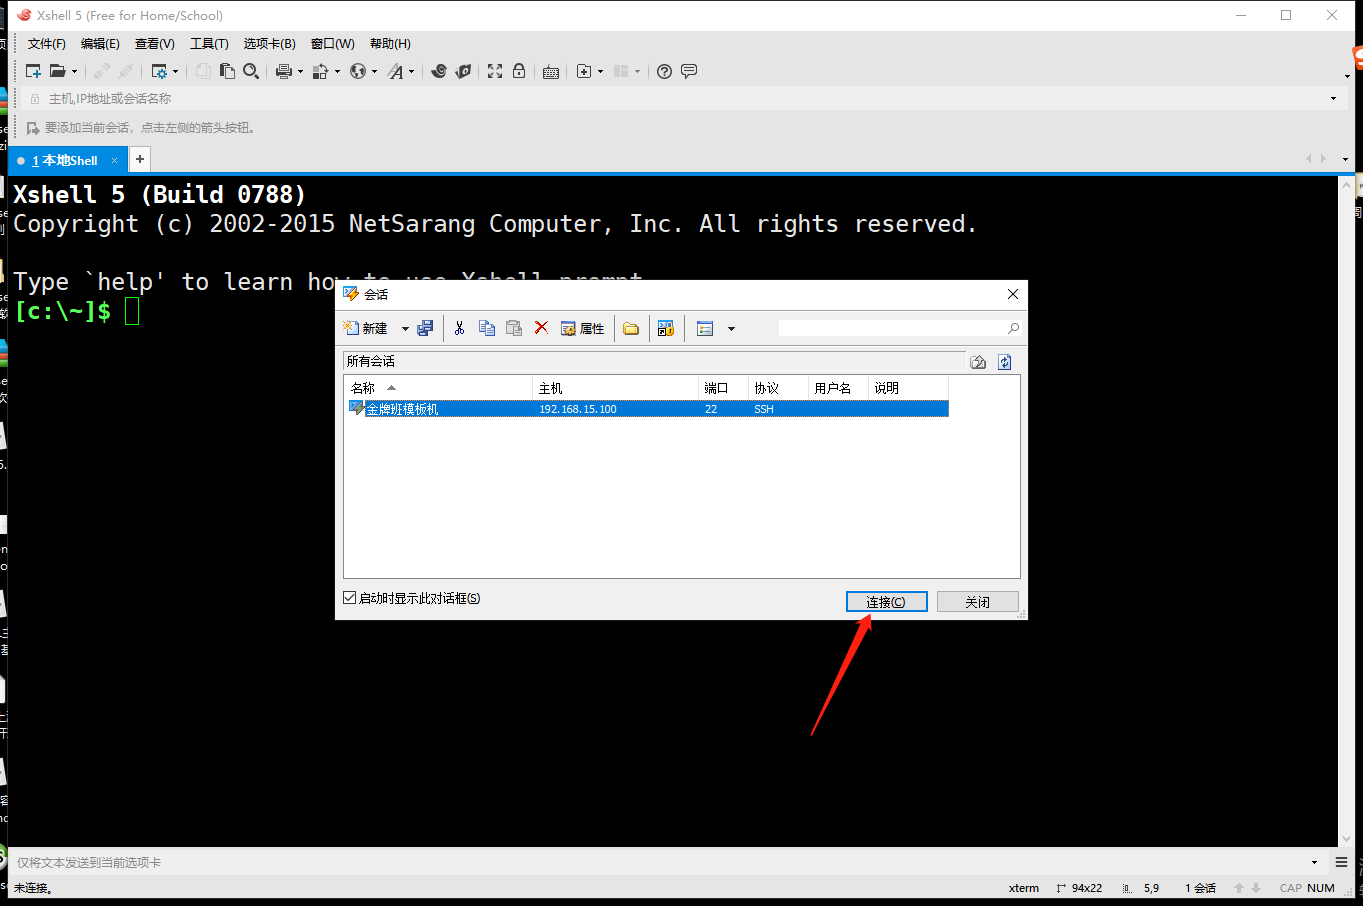Screen dimensions: 1363x906
Task: Open session properties gear icon in toolbar
Action: click(x=159, y=71)
